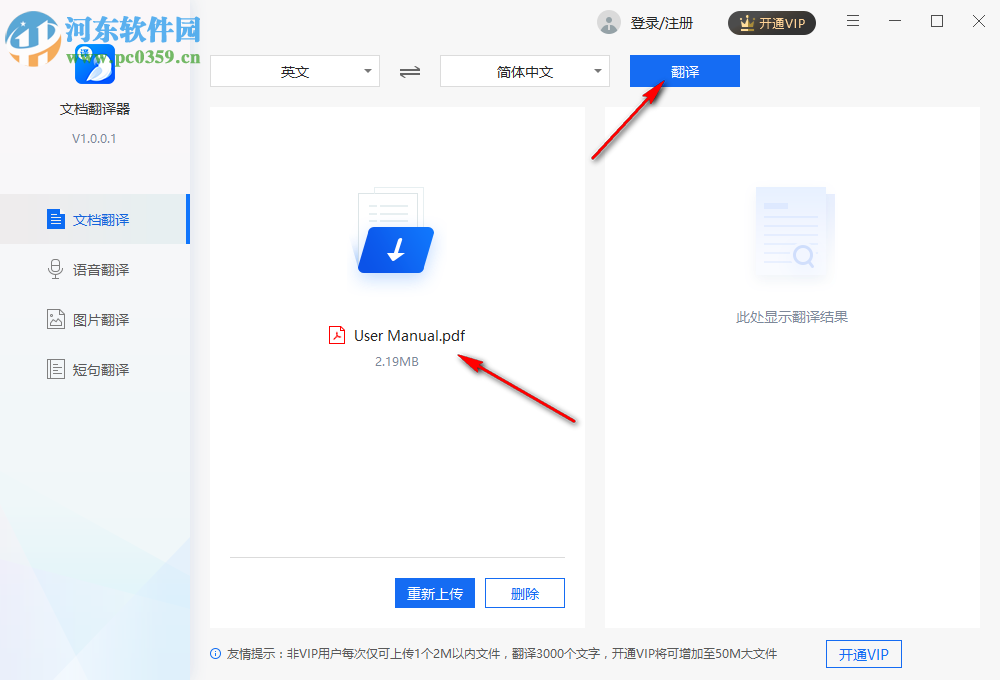The width and height of the screenshot is (1000, 680).
Task: Swap languages with the arrows icon
Action: (x=409, y=71)
